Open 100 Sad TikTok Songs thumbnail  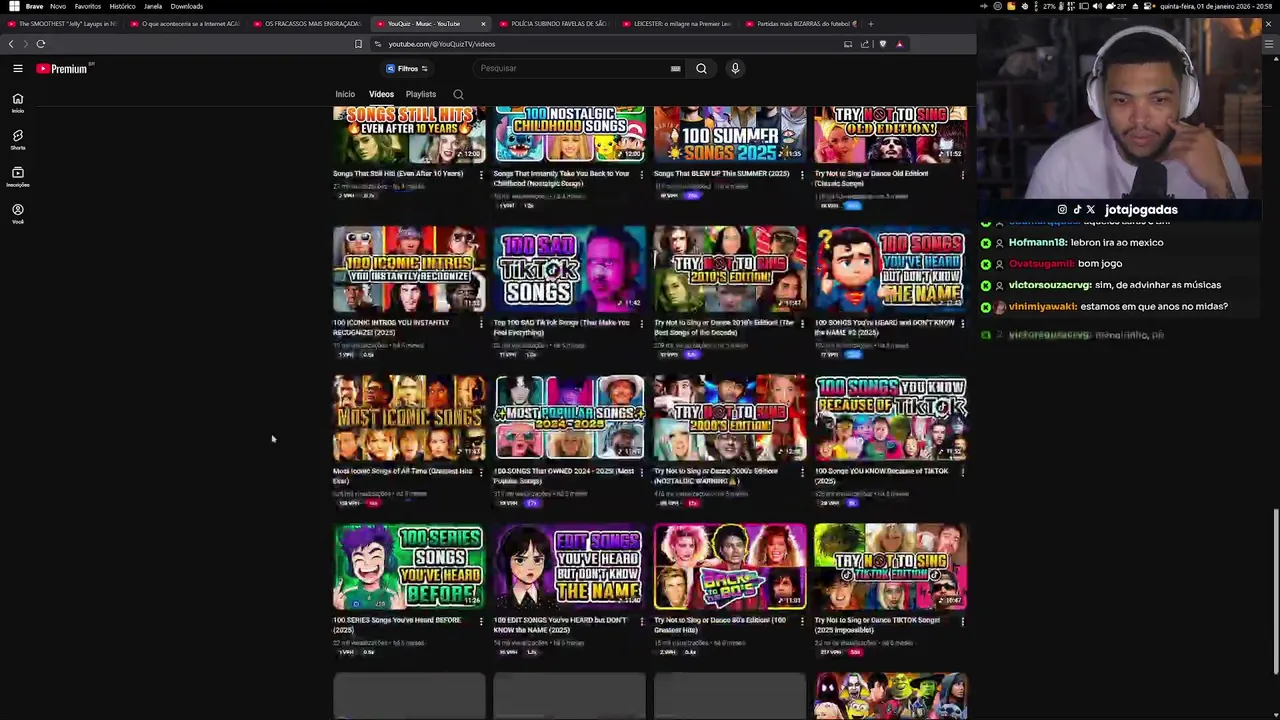(x=569, y=269)
